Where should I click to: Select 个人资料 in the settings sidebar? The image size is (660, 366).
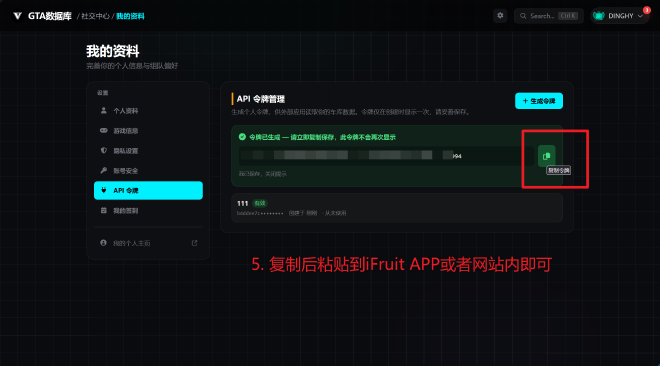tap(148, 111)
